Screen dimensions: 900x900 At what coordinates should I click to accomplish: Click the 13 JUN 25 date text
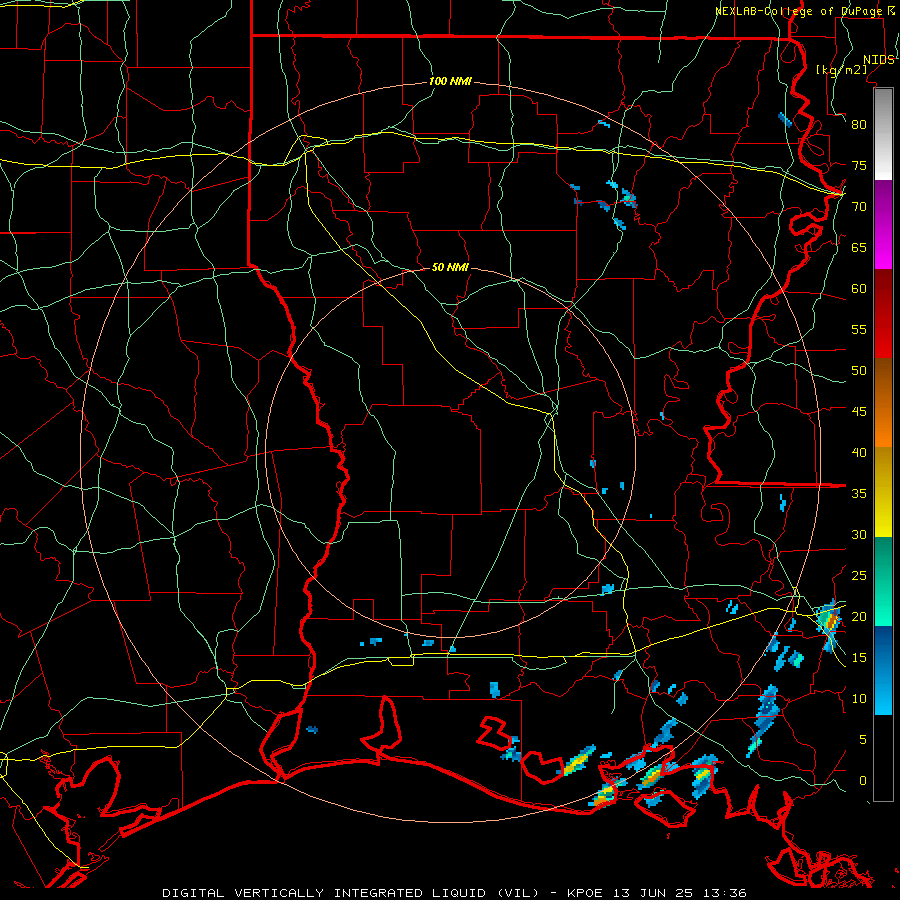[654, 893]
